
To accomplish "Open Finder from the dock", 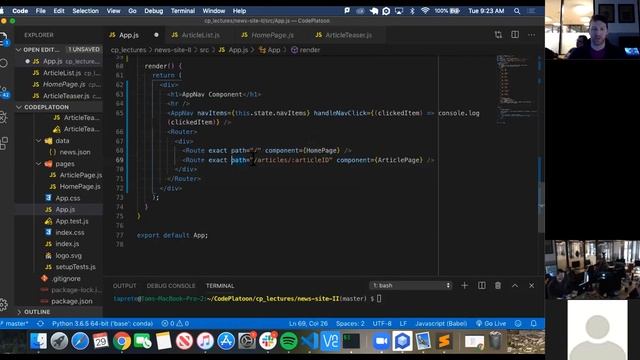I will (38, 341).
